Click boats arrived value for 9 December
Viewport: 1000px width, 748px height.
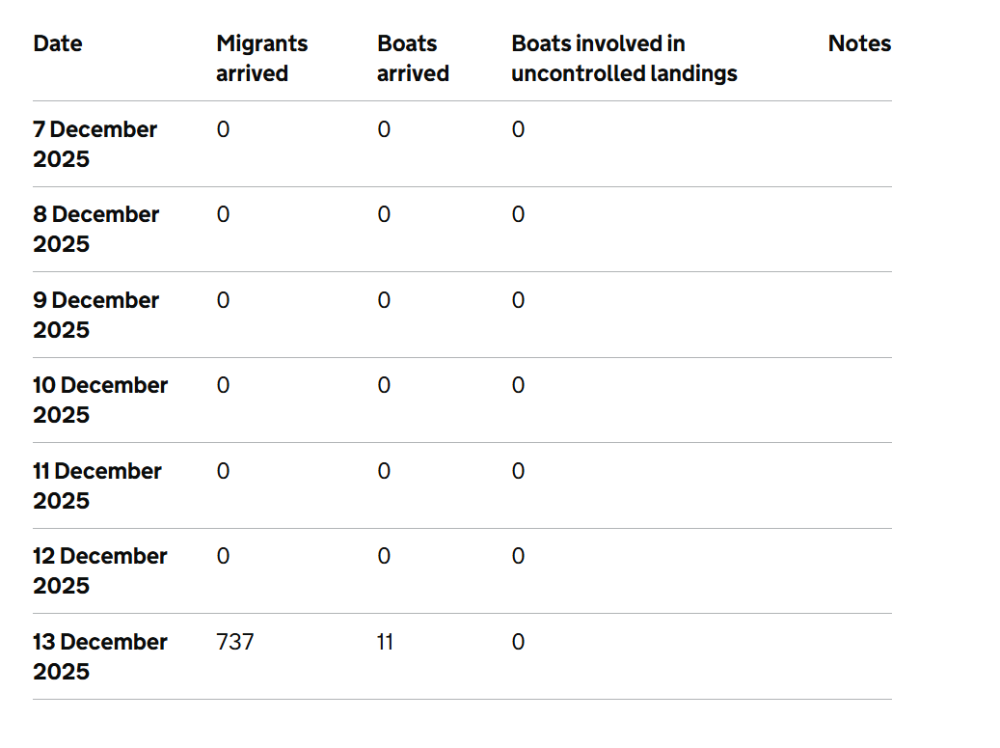384,301
